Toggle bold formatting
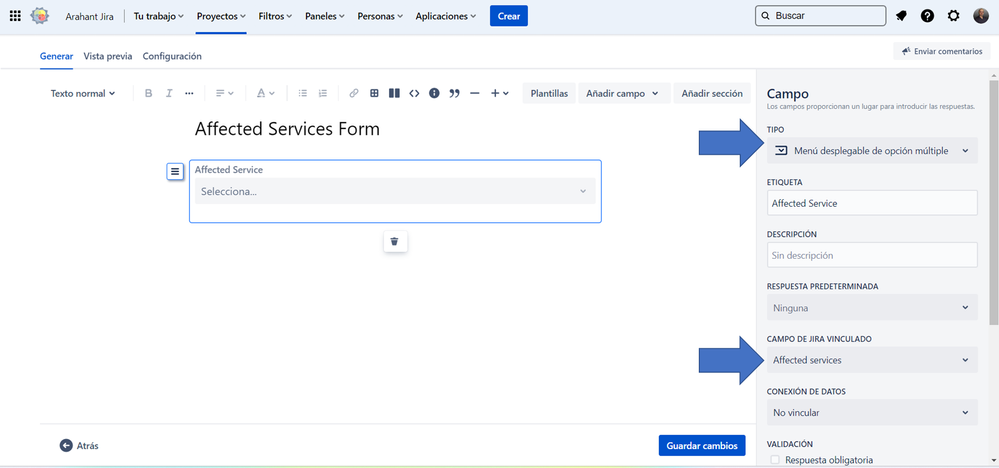 click(x=148, y=93)
